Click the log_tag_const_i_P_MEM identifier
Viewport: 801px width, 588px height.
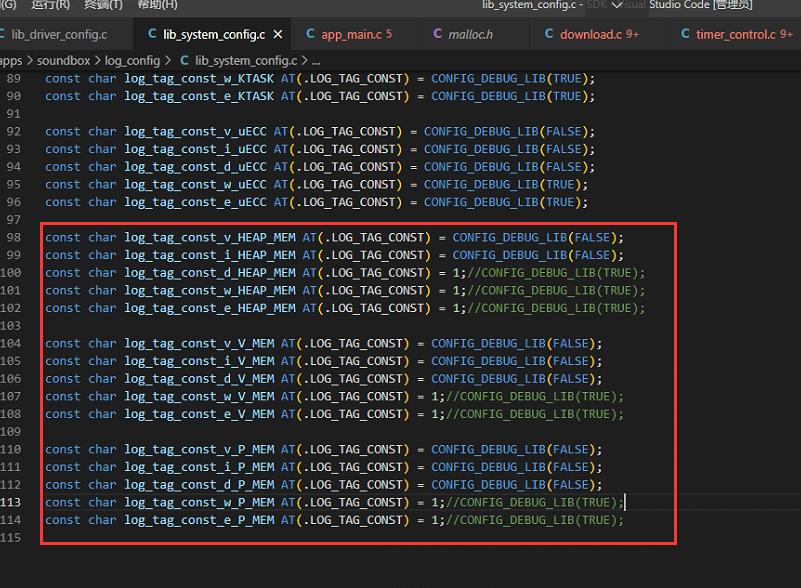(199, 467)
